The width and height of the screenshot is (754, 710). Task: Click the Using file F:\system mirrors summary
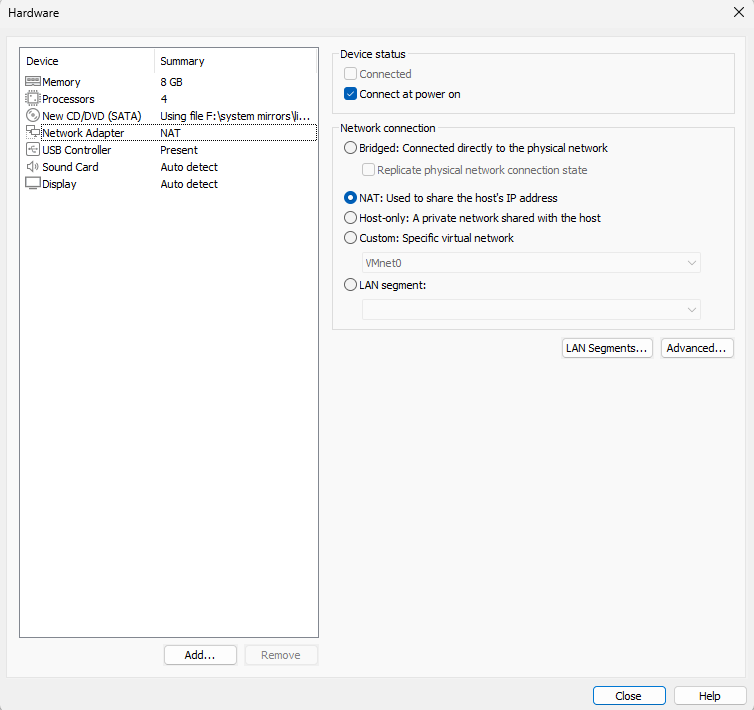(x=235, y=116)
